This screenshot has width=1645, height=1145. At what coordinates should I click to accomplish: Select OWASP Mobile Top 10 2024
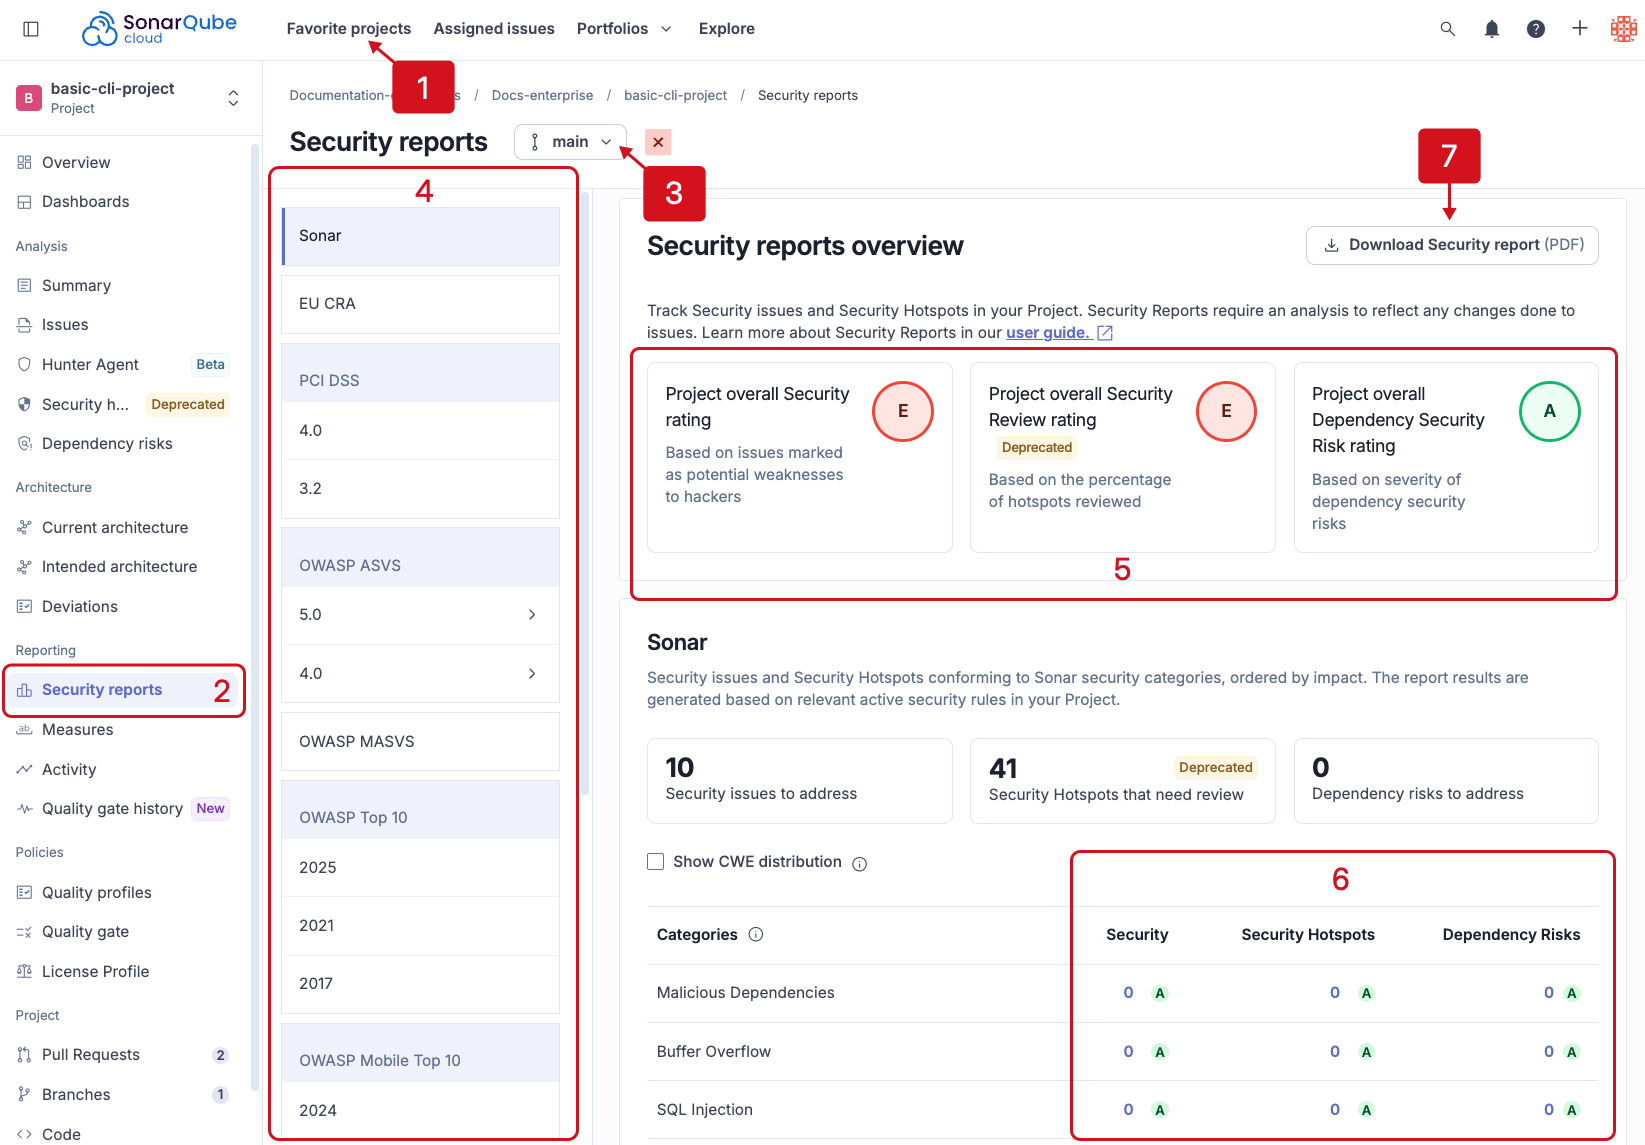pyautogui.click(x=420, y=1111)
